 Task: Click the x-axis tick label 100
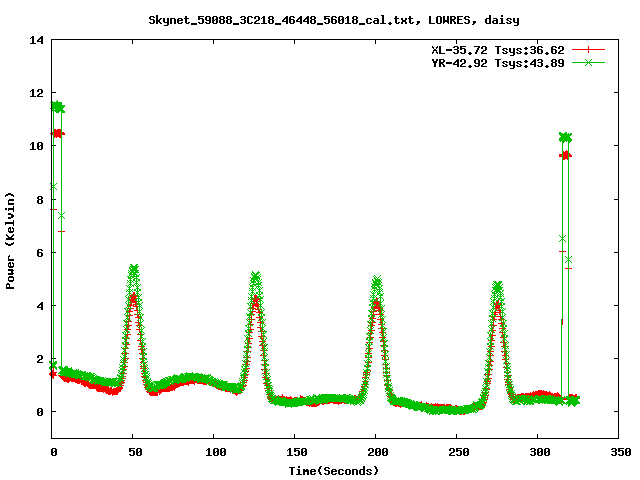[216, 452]
